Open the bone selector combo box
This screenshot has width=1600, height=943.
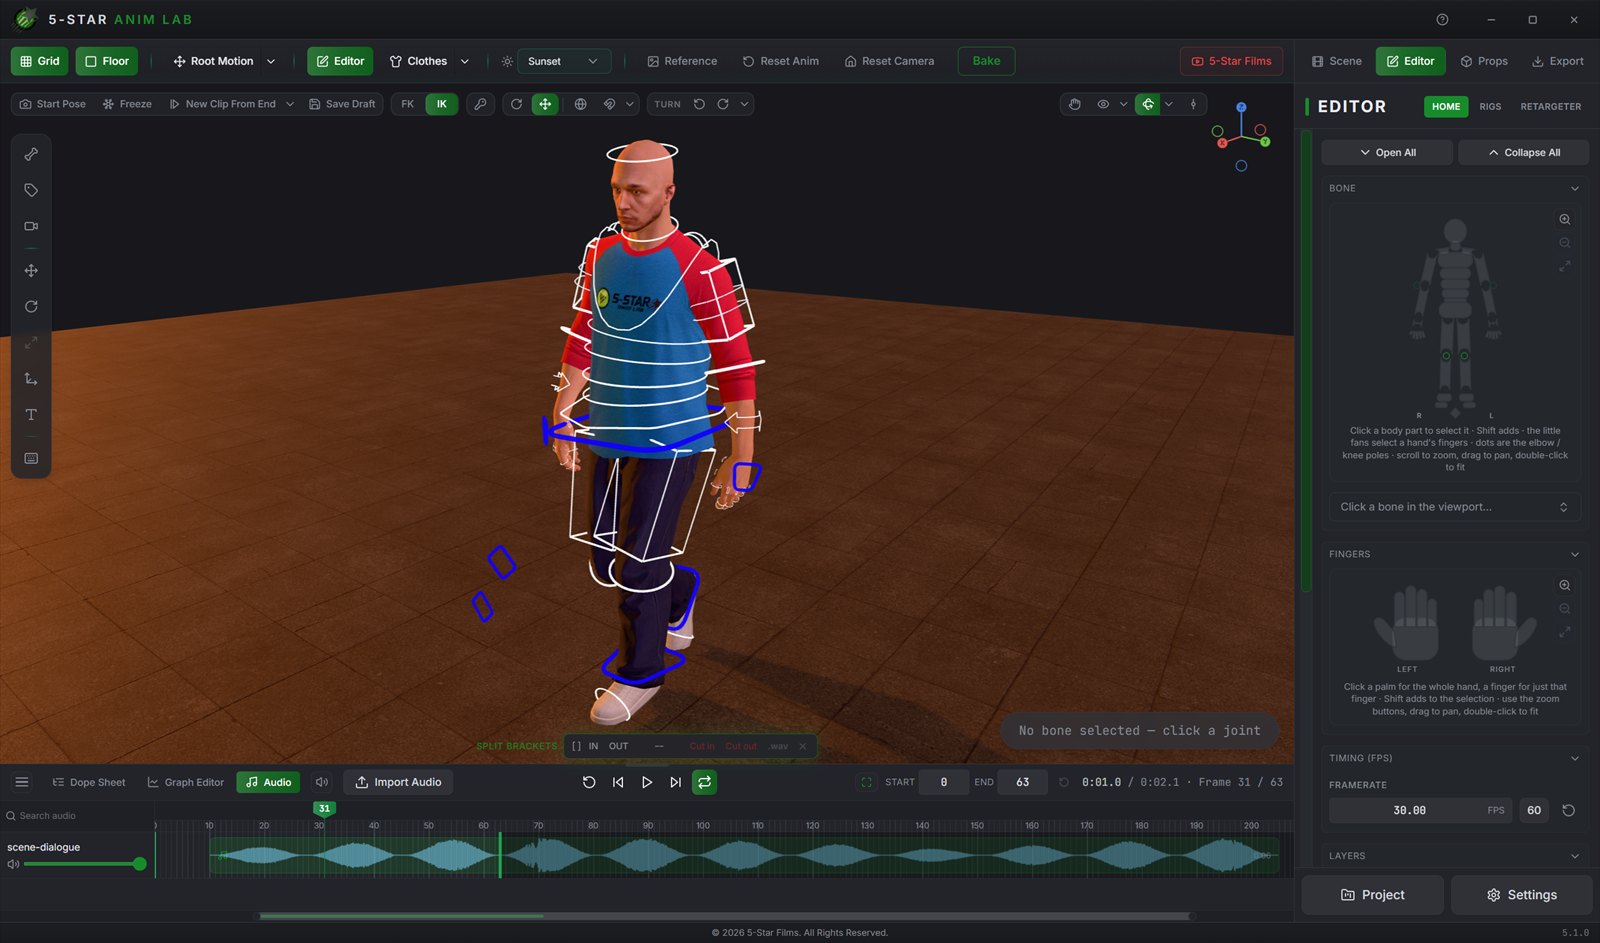click(1454, 507)
